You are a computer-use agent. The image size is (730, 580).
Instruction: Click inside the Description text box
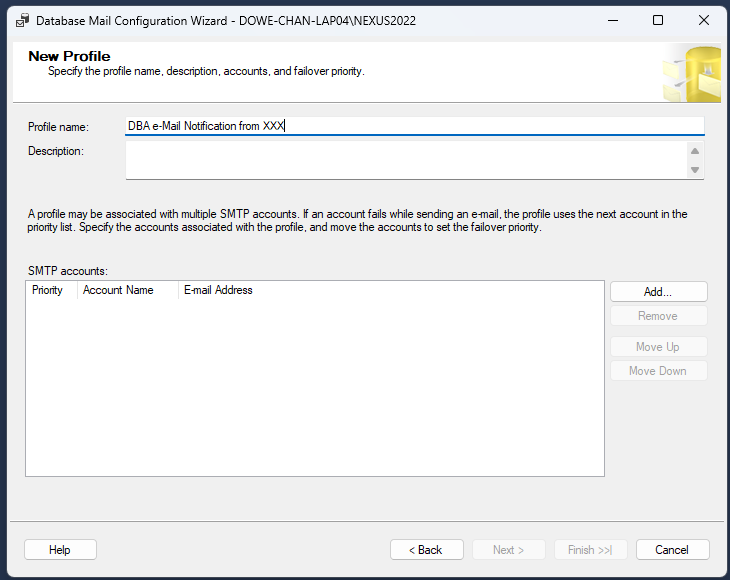click(405, 160)
